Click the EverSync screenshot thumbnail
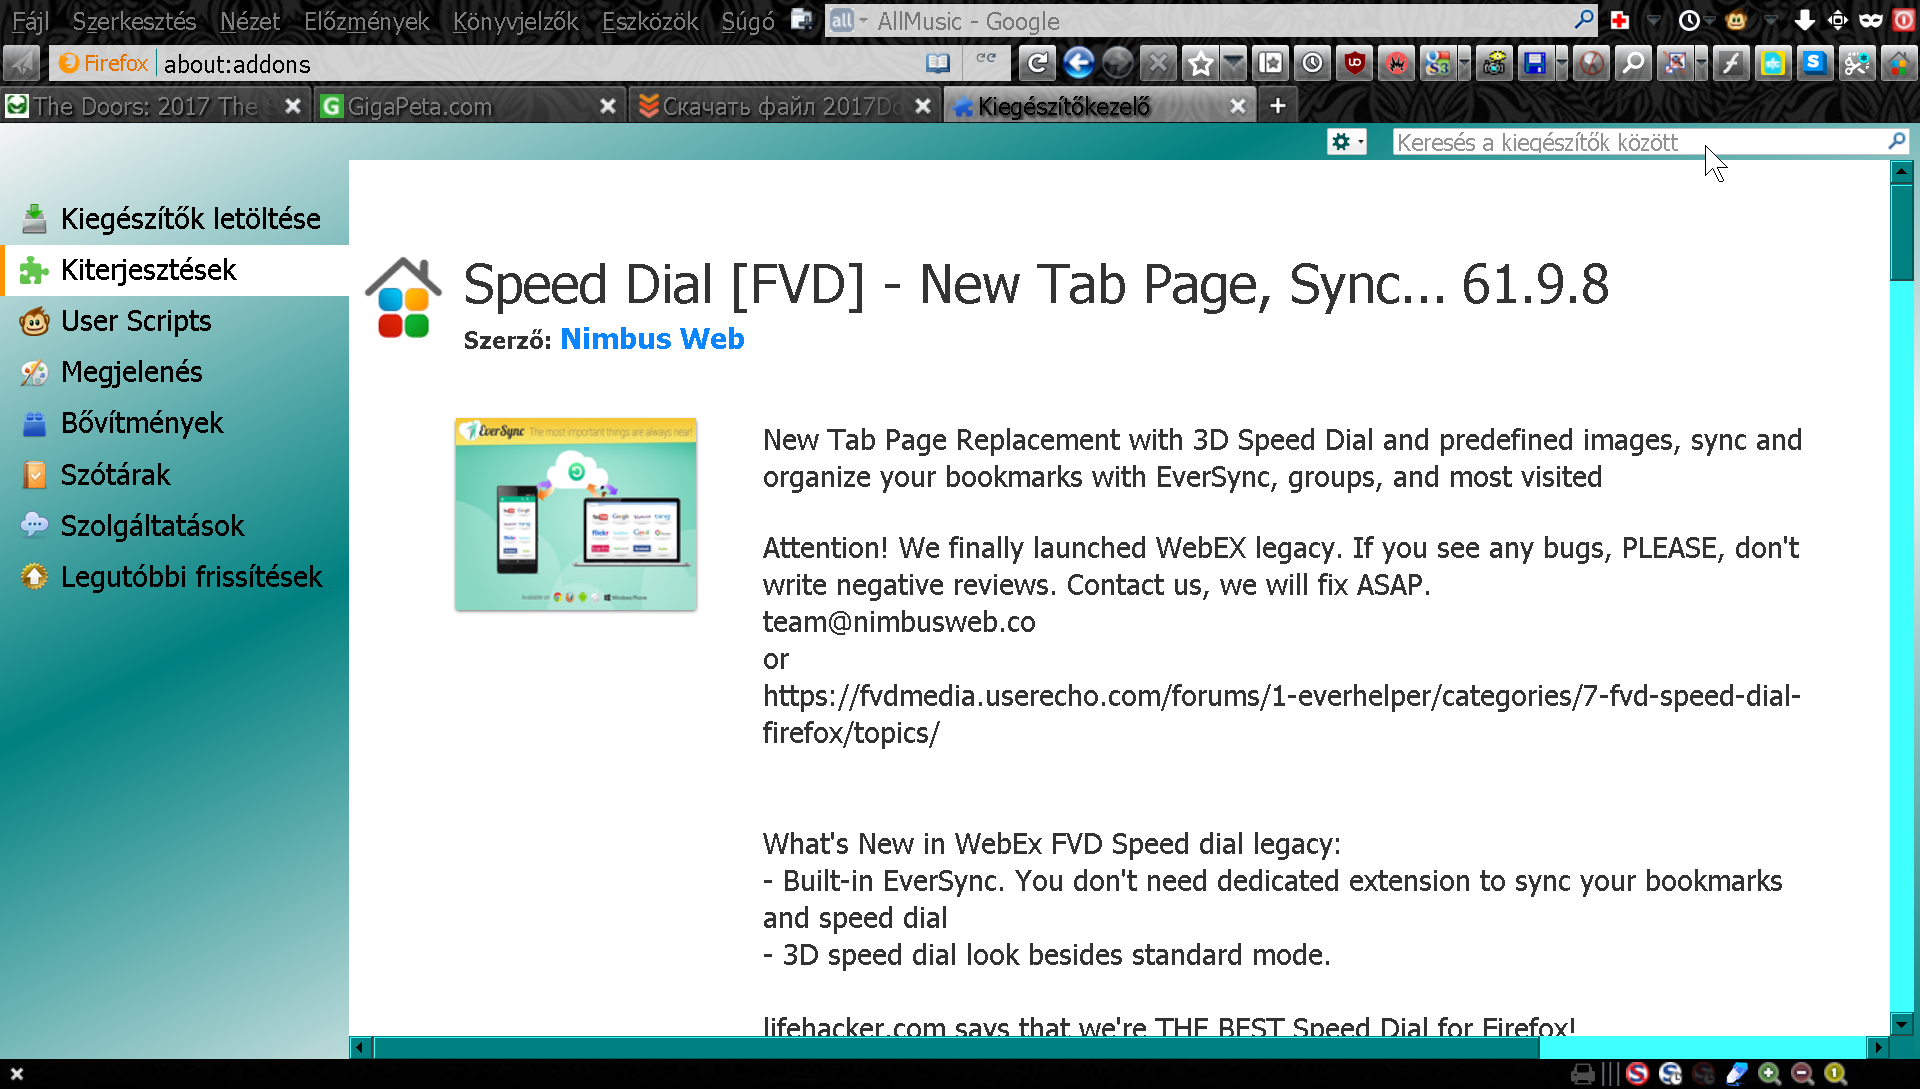 tap(576, 514)
